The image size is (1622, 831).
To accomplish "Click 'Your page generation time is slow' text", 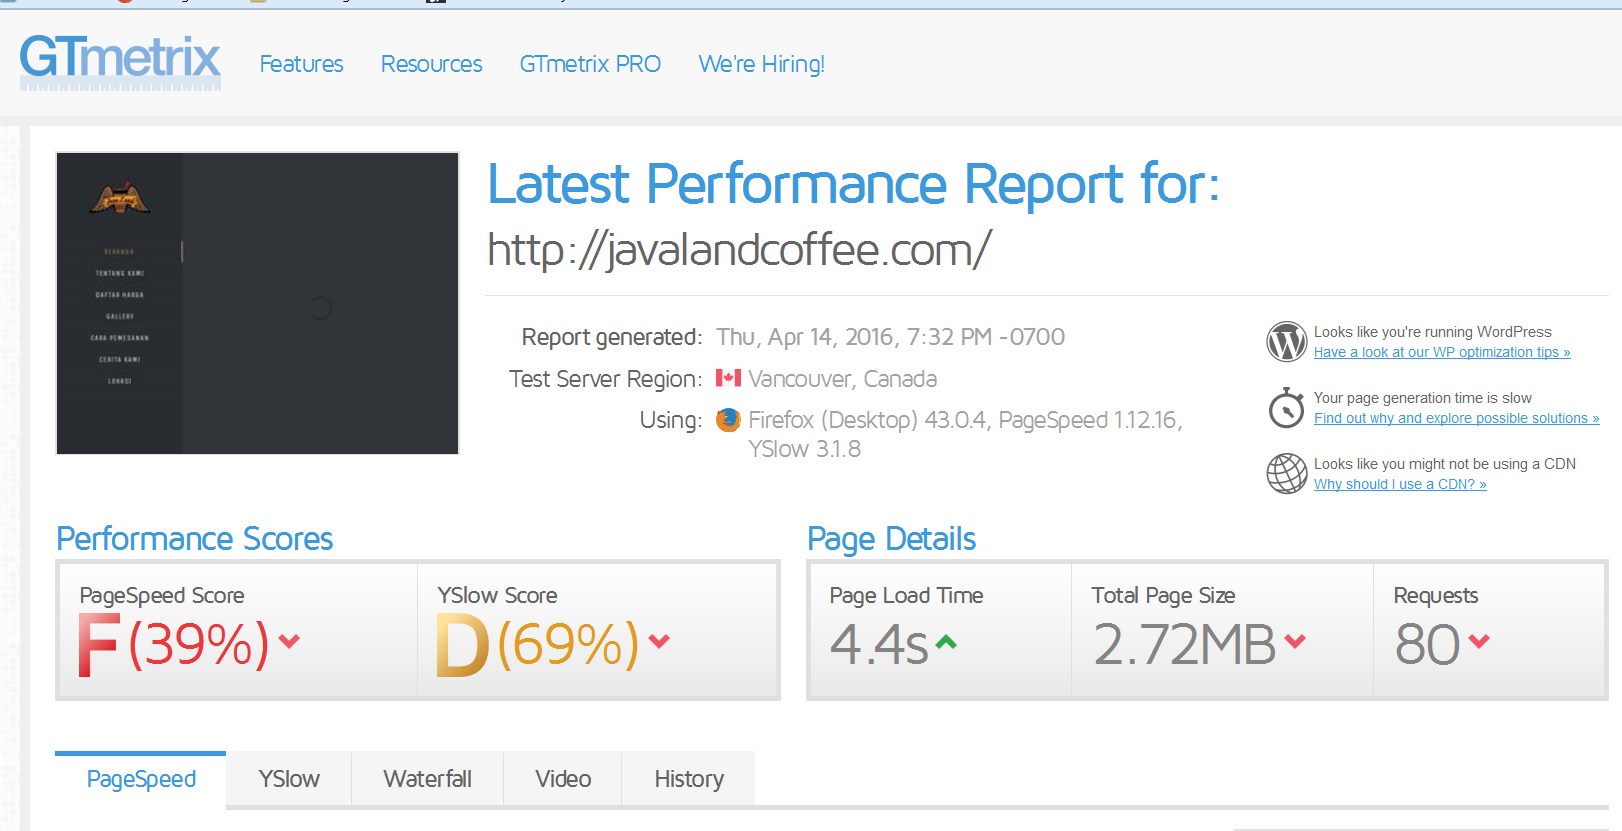I will [1423, 398].
